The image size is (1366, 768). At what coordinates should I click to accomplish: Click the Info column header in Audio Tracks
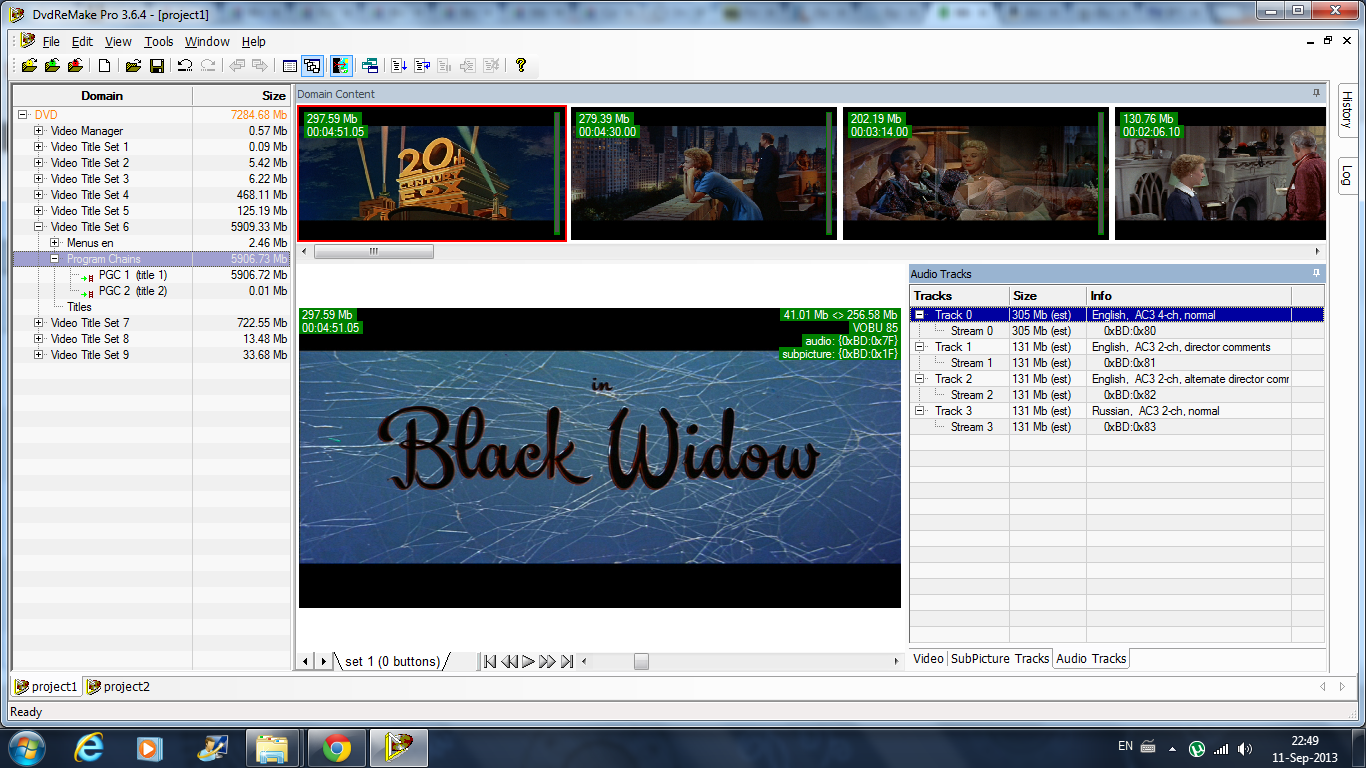(1189, 296)
